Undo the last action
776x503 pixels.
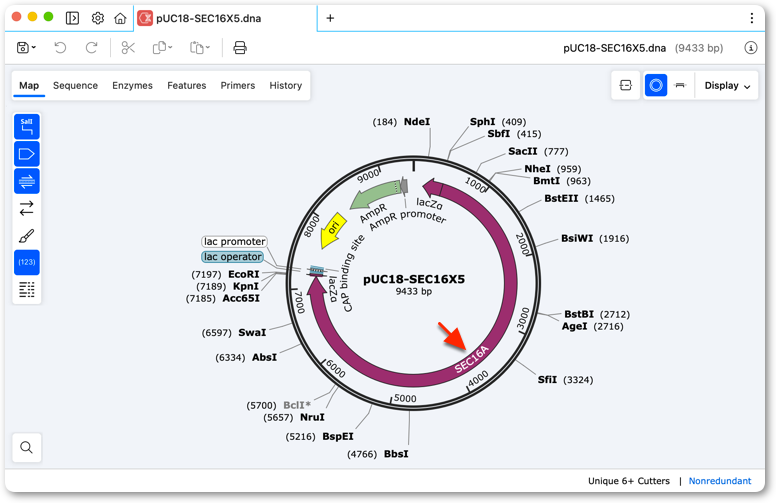pyautogui.click(x=60, y=48)
